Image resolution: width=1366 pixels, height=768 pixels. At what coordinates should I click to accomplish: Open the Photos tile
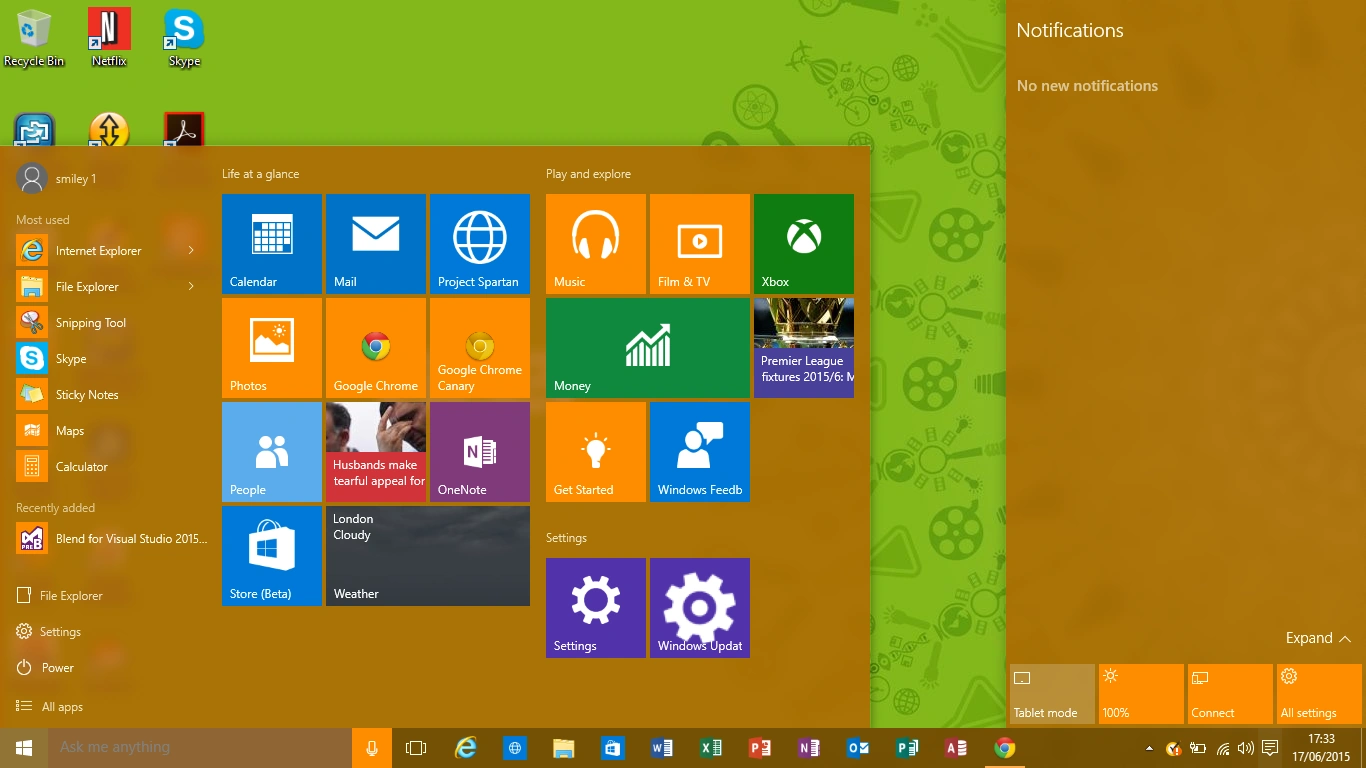pos(272,348)
